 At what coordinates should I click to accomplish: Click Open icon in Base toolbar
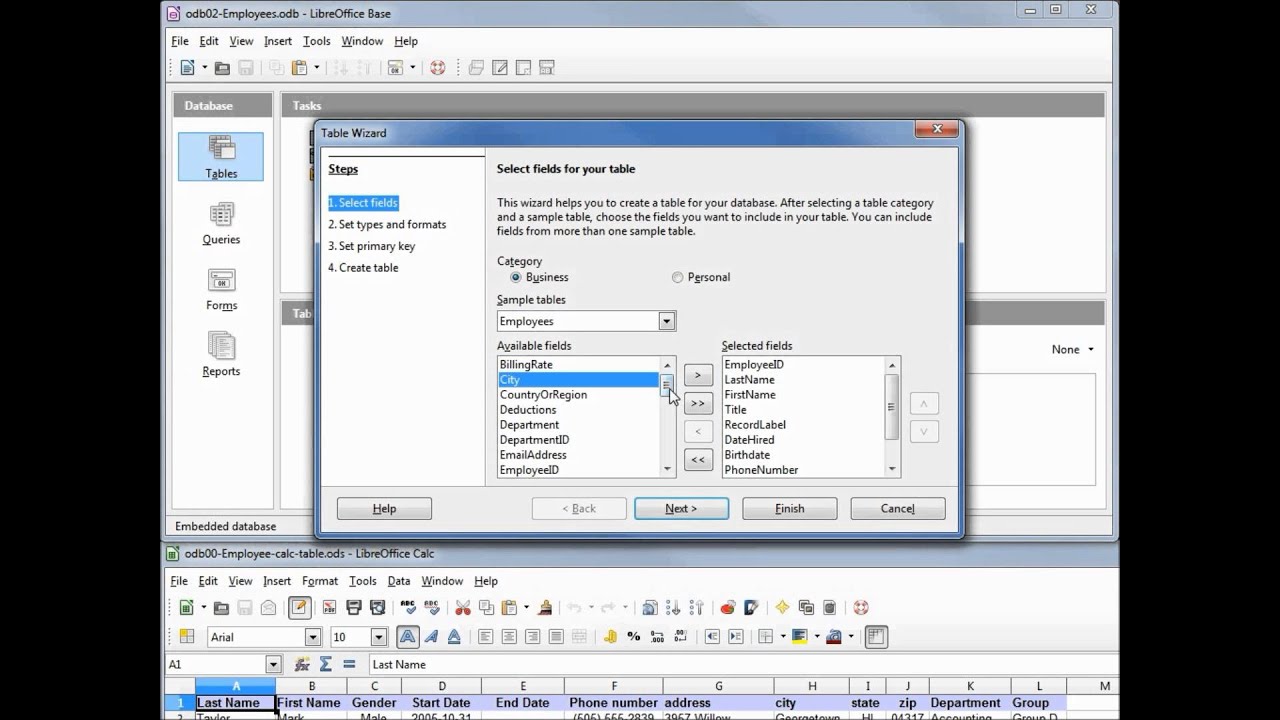pos(222,68)
